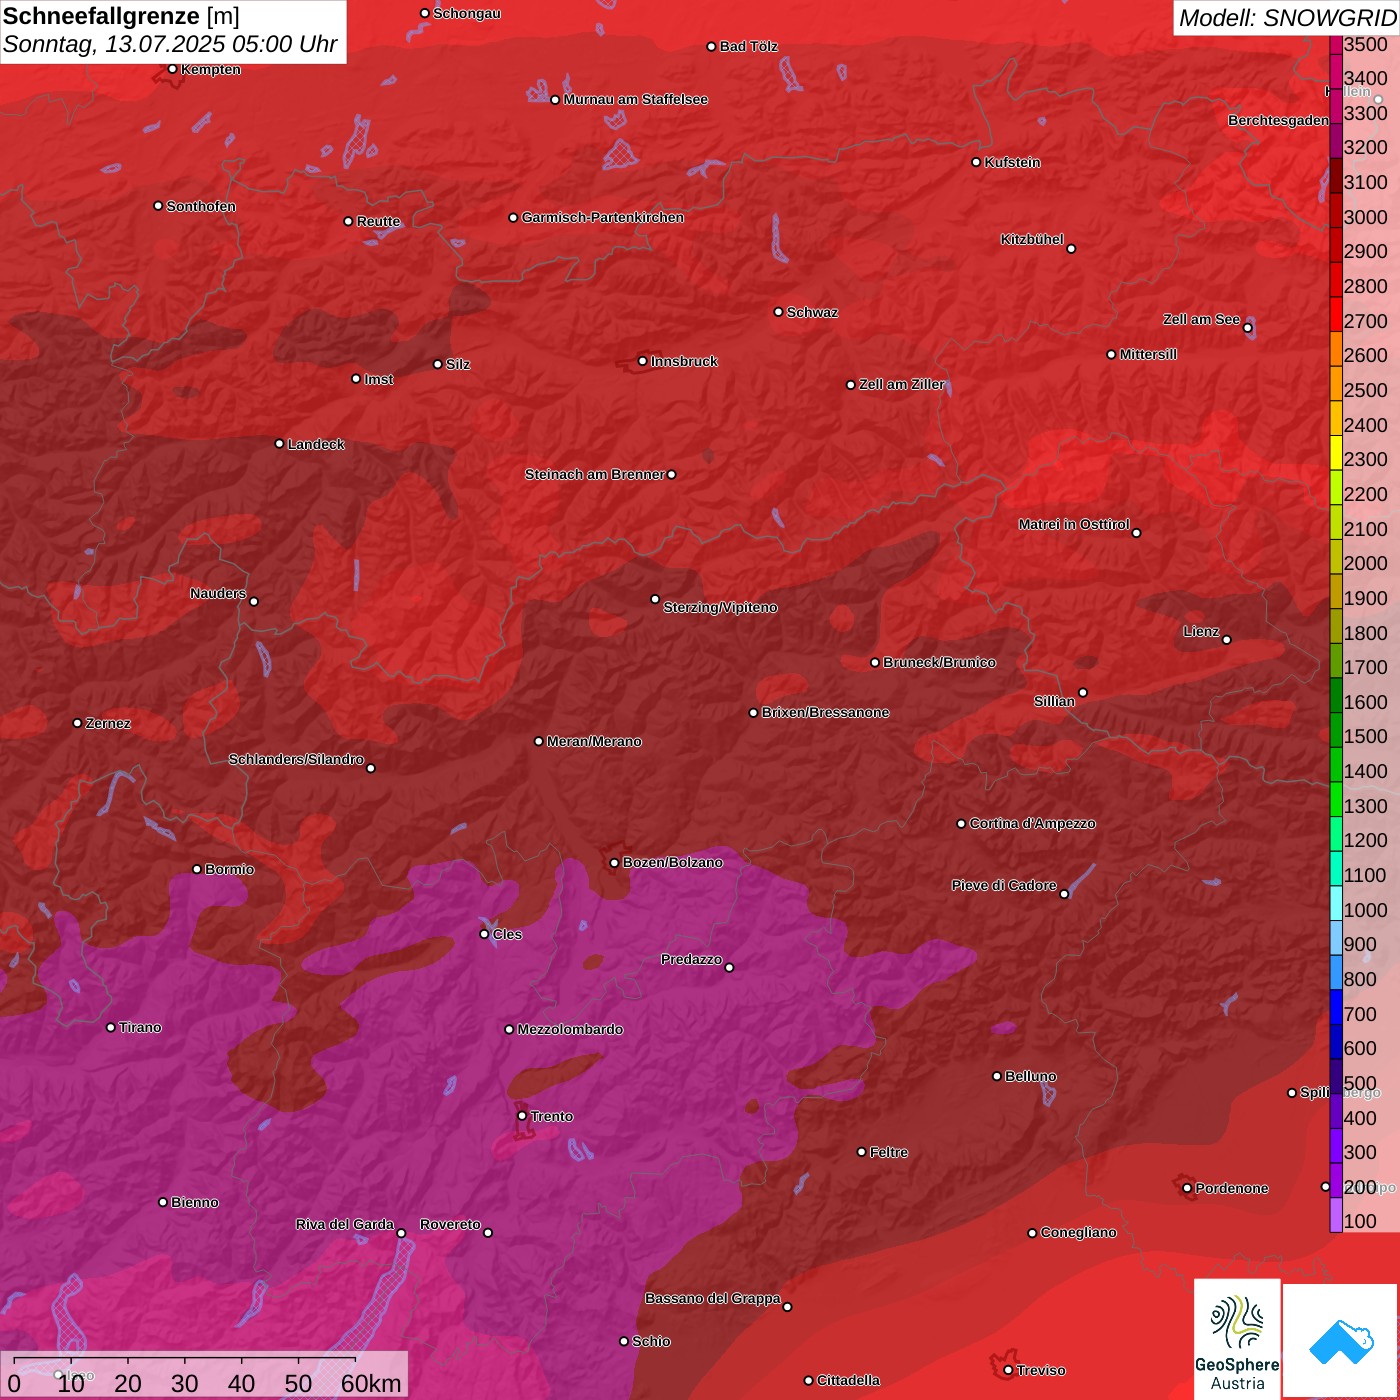Click the blue diamond logo in the corner
The width and height of the screenshot is (1400, 1400).
(x=1341, y=1342)
